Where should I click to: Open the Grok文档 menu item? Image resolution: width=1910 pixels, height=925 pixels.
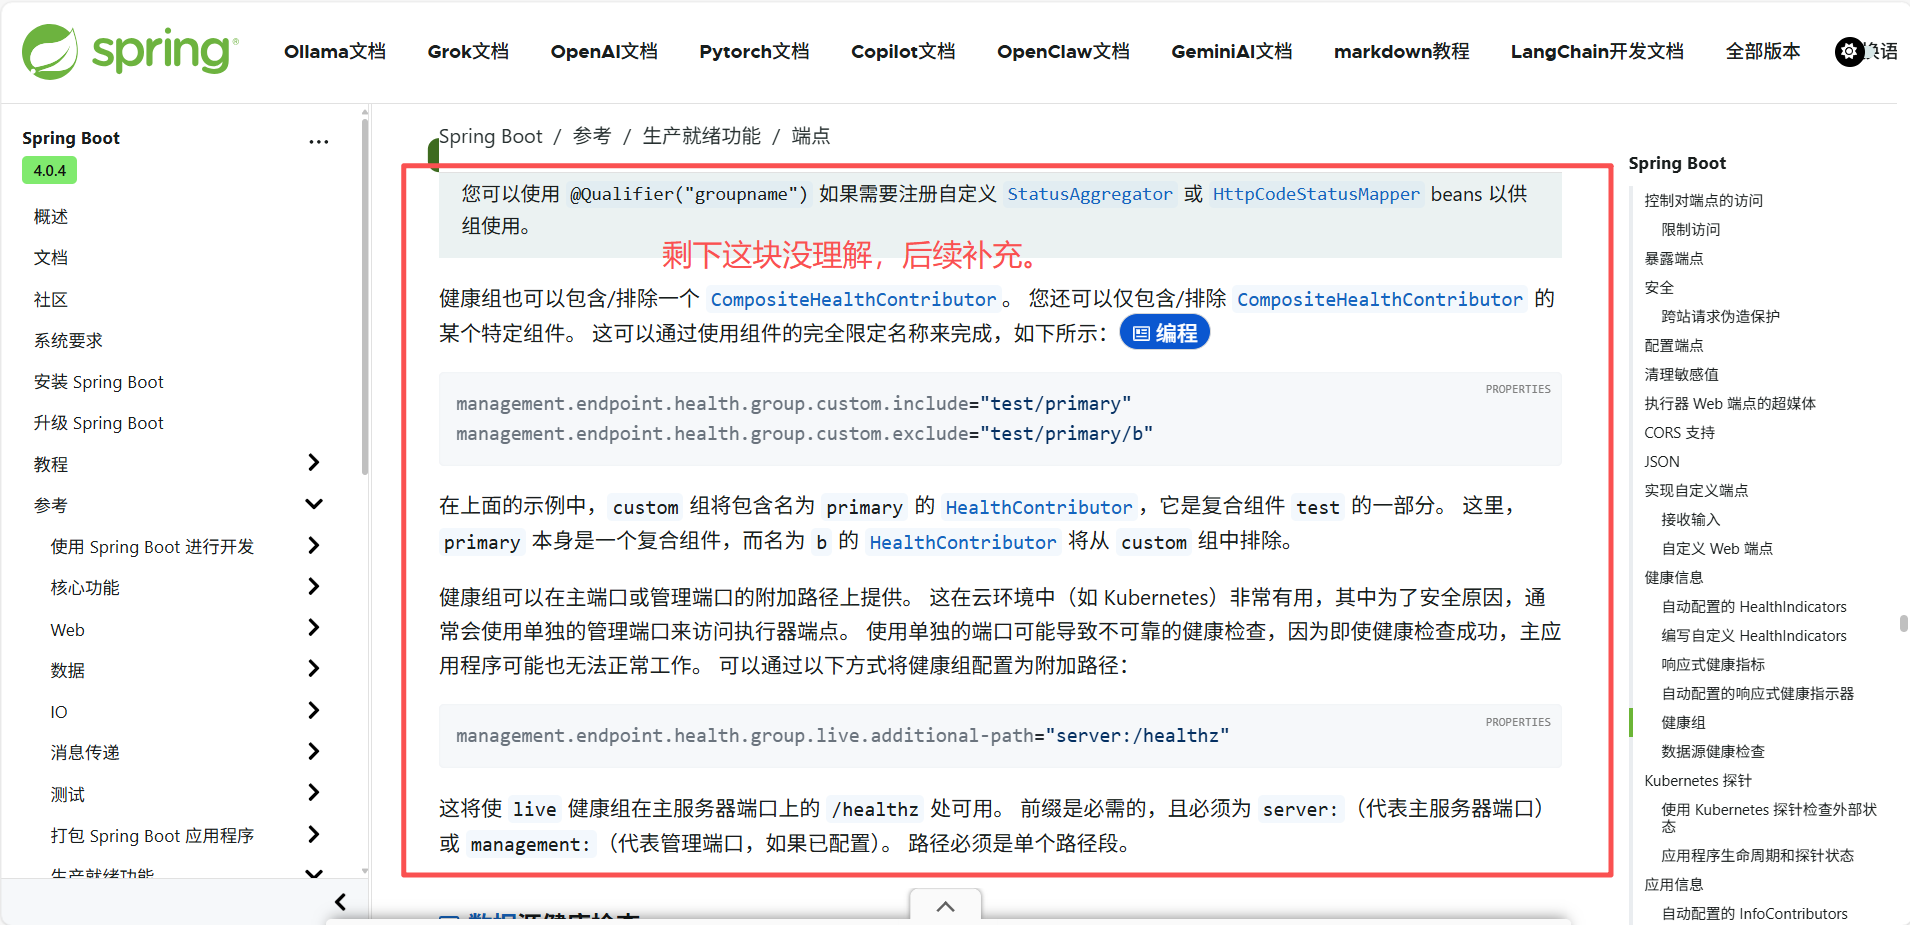[x=468, y=51]
